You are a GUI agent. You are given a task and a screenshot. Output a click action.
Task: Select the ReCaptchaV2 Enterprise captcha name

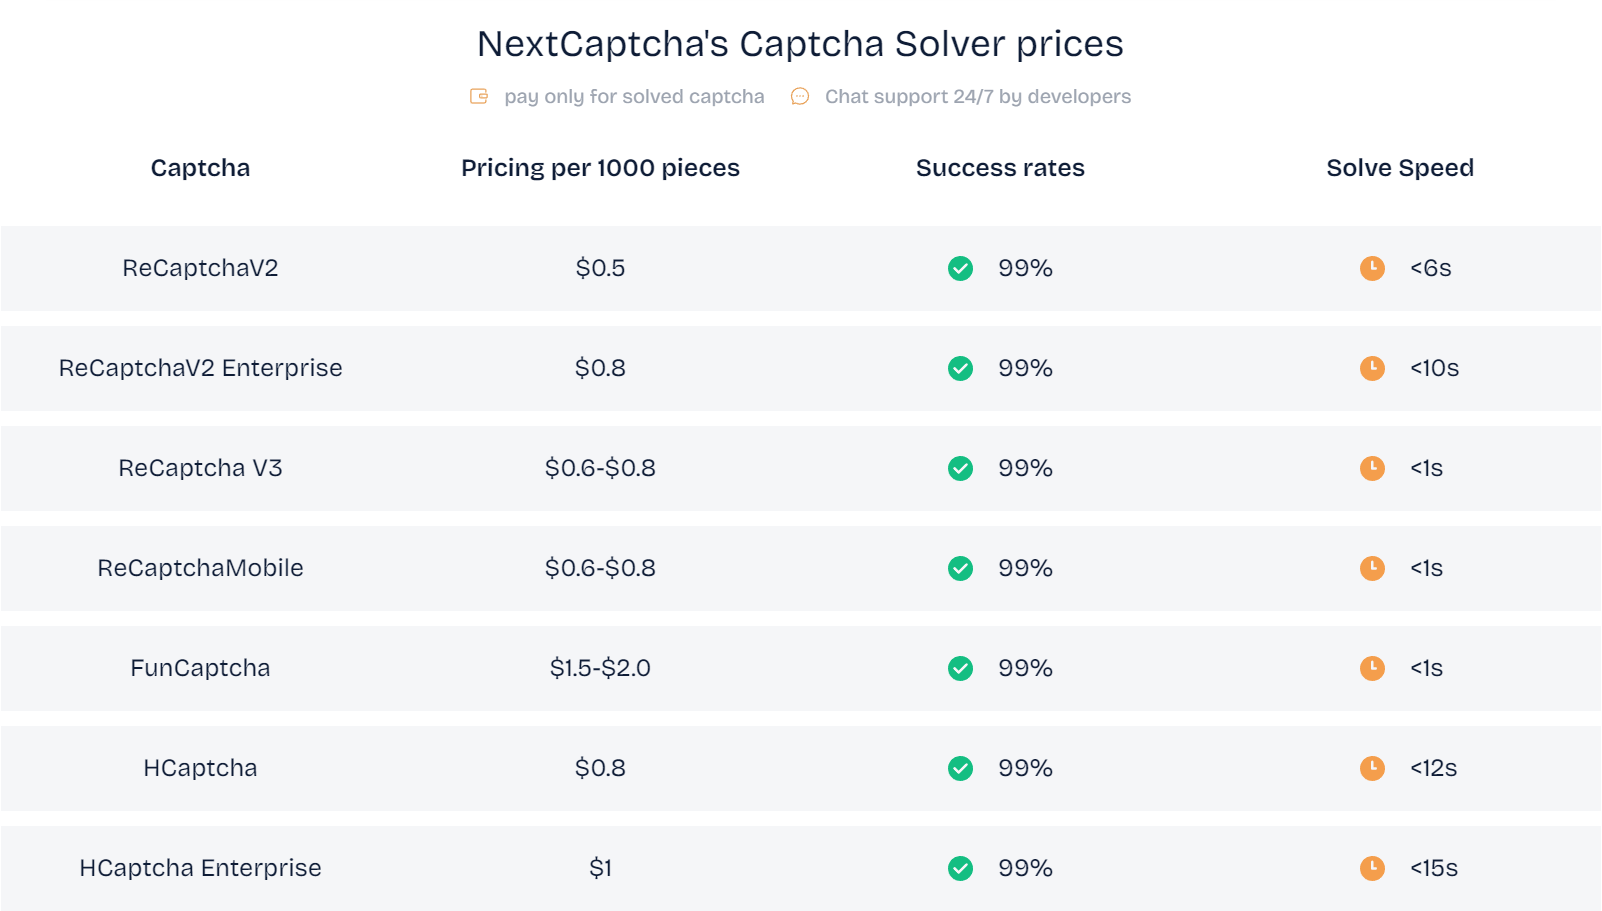point(200,368)
